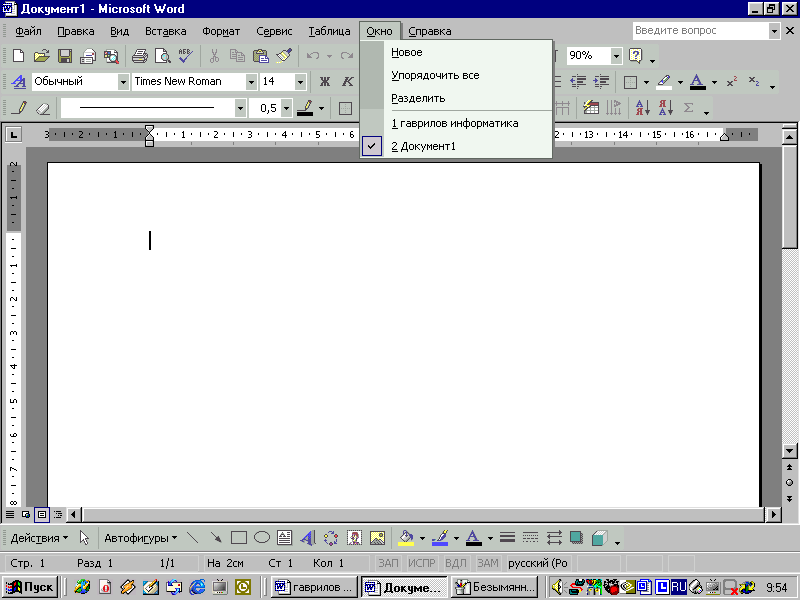Viewport: 800px width, 600px height.
Task: Open Word help question mark icon
Action: [x=636, y=55]
